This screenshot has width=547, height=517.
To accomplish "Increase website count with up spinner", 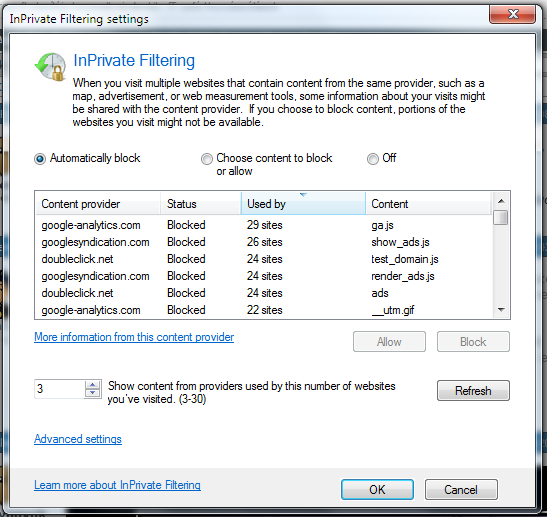I will click(x=93, y=384).
